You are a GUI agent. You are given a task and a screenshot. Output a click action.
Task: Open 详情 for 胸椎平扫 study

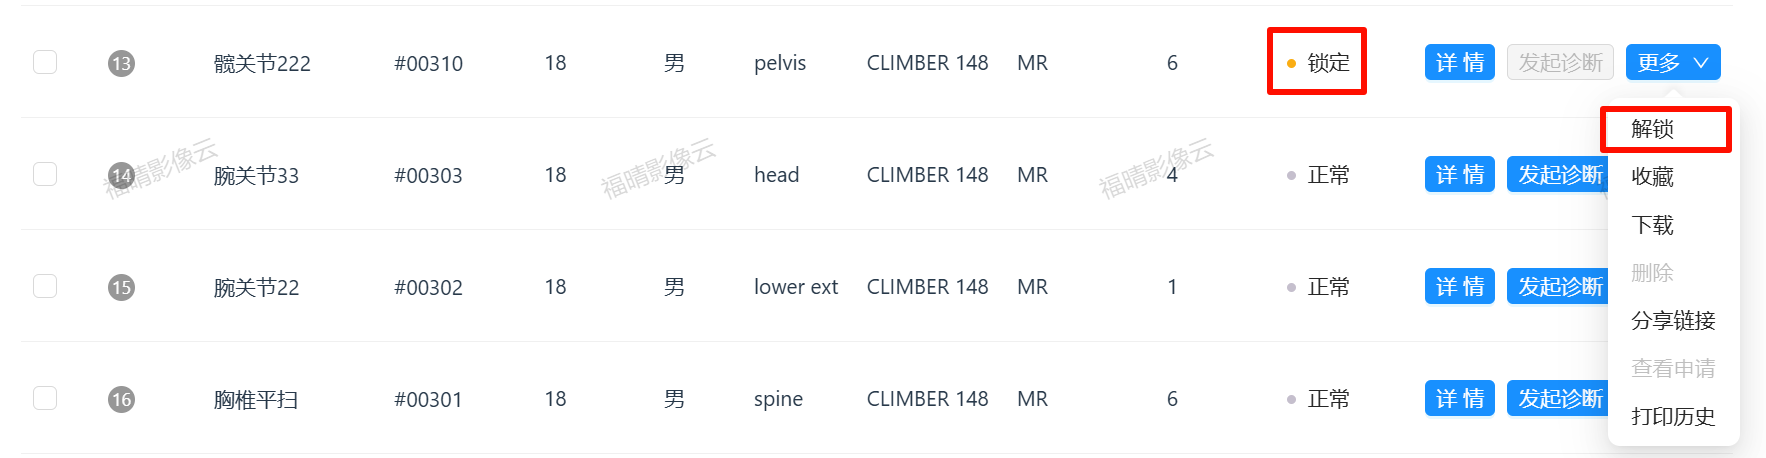(x=1459, y=399)
